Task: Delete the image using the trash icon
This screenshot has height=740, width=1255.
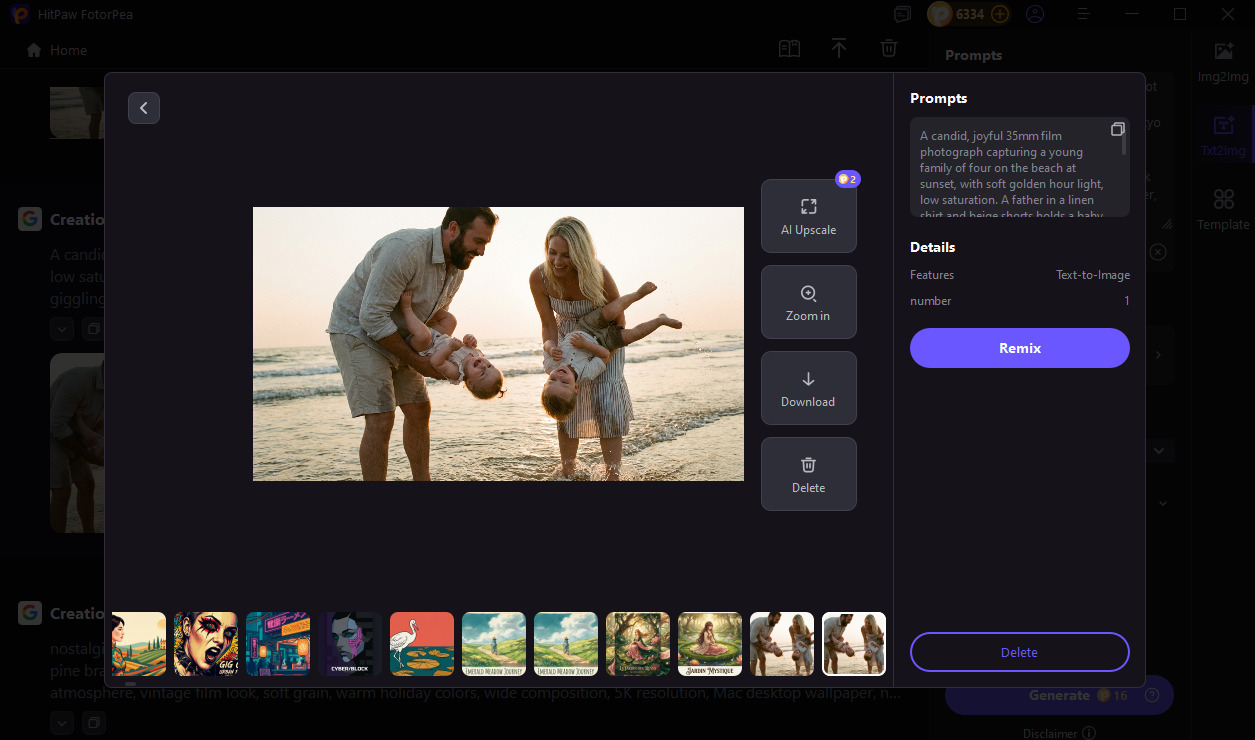Action: pos(808,474)
